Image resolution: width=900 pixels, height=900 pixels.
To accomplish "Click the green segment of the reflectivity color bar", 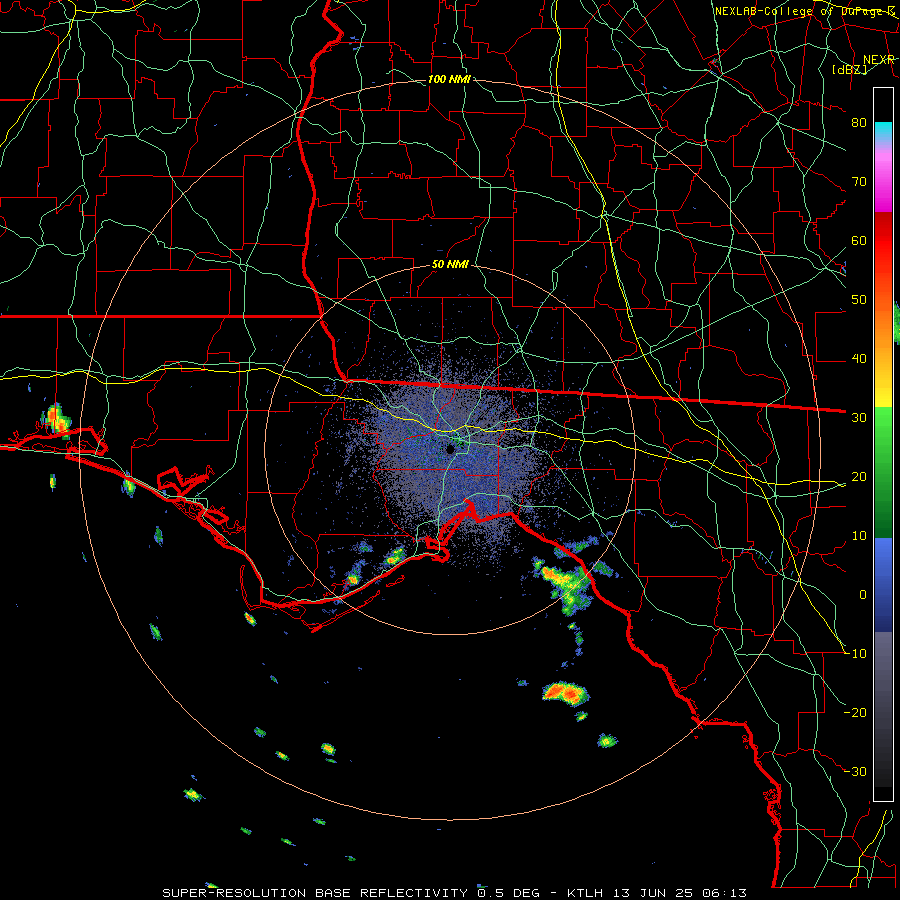I will [x=883, y=472].
